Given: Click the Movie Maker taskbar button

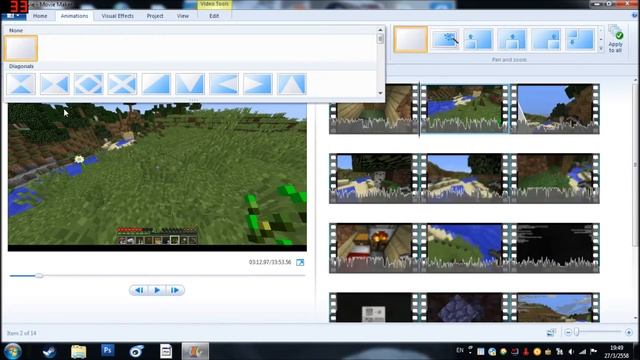Looking at the screenshot, I should 195,351.
